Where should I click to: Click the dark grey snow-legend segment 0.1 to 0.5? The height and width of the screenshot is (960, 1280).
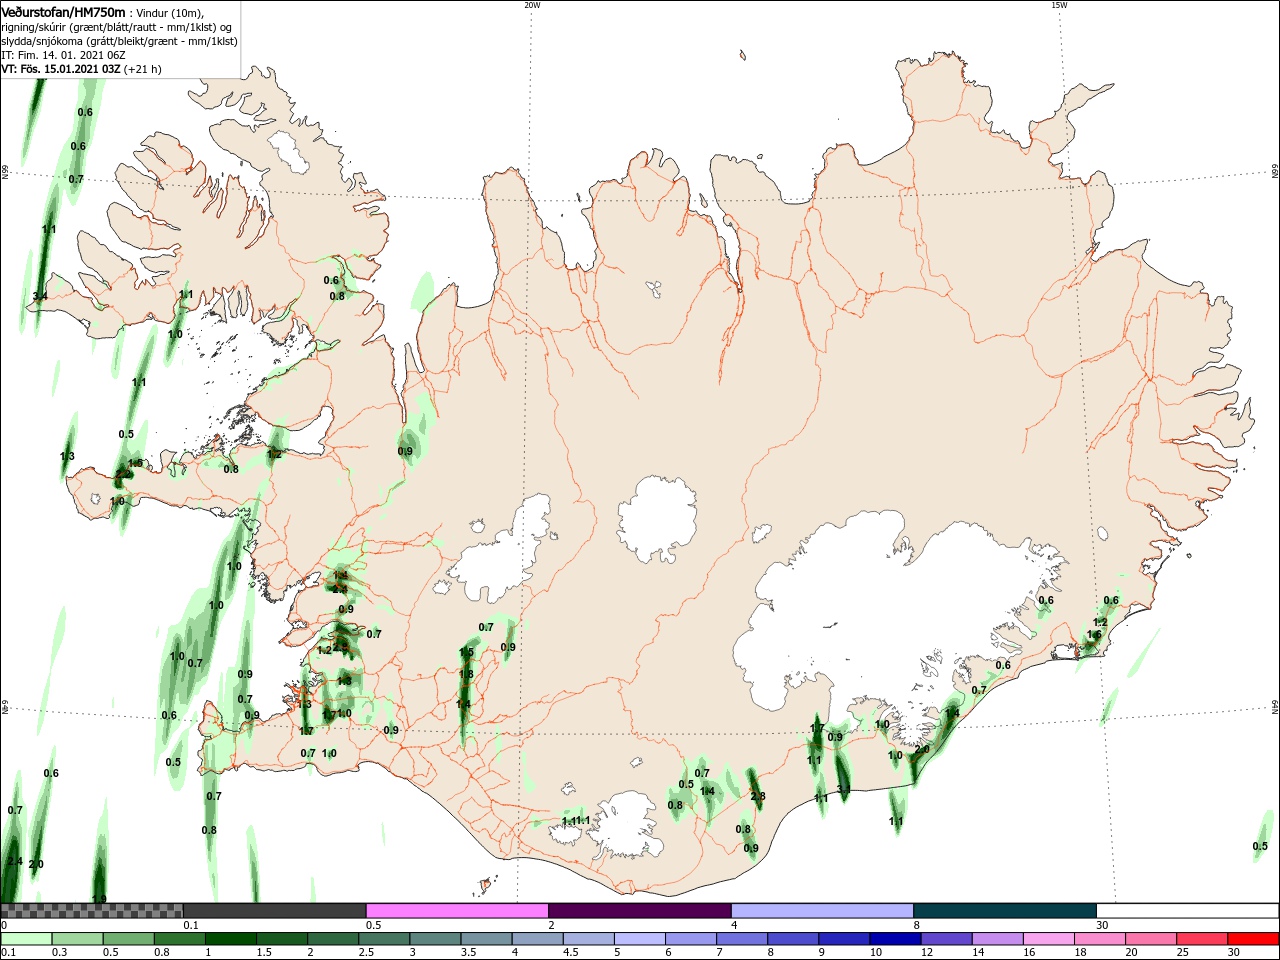[275, 911]
